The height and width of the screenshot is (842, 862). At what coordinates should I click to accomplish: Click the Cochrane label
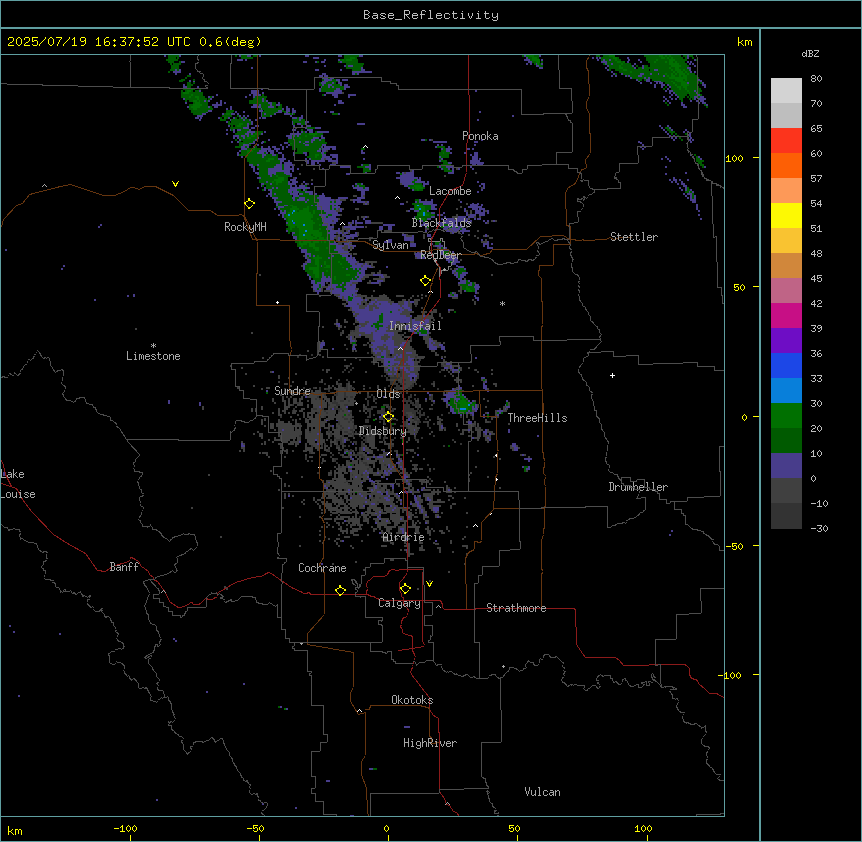click(x=322, y=568)
